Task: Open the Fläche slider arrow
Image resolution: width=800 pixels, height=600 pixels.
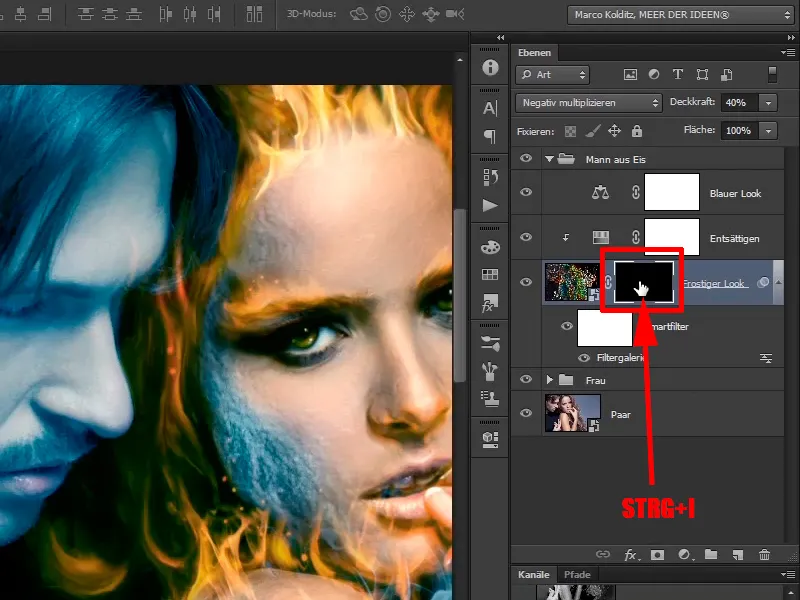Action: click(768, 131)
